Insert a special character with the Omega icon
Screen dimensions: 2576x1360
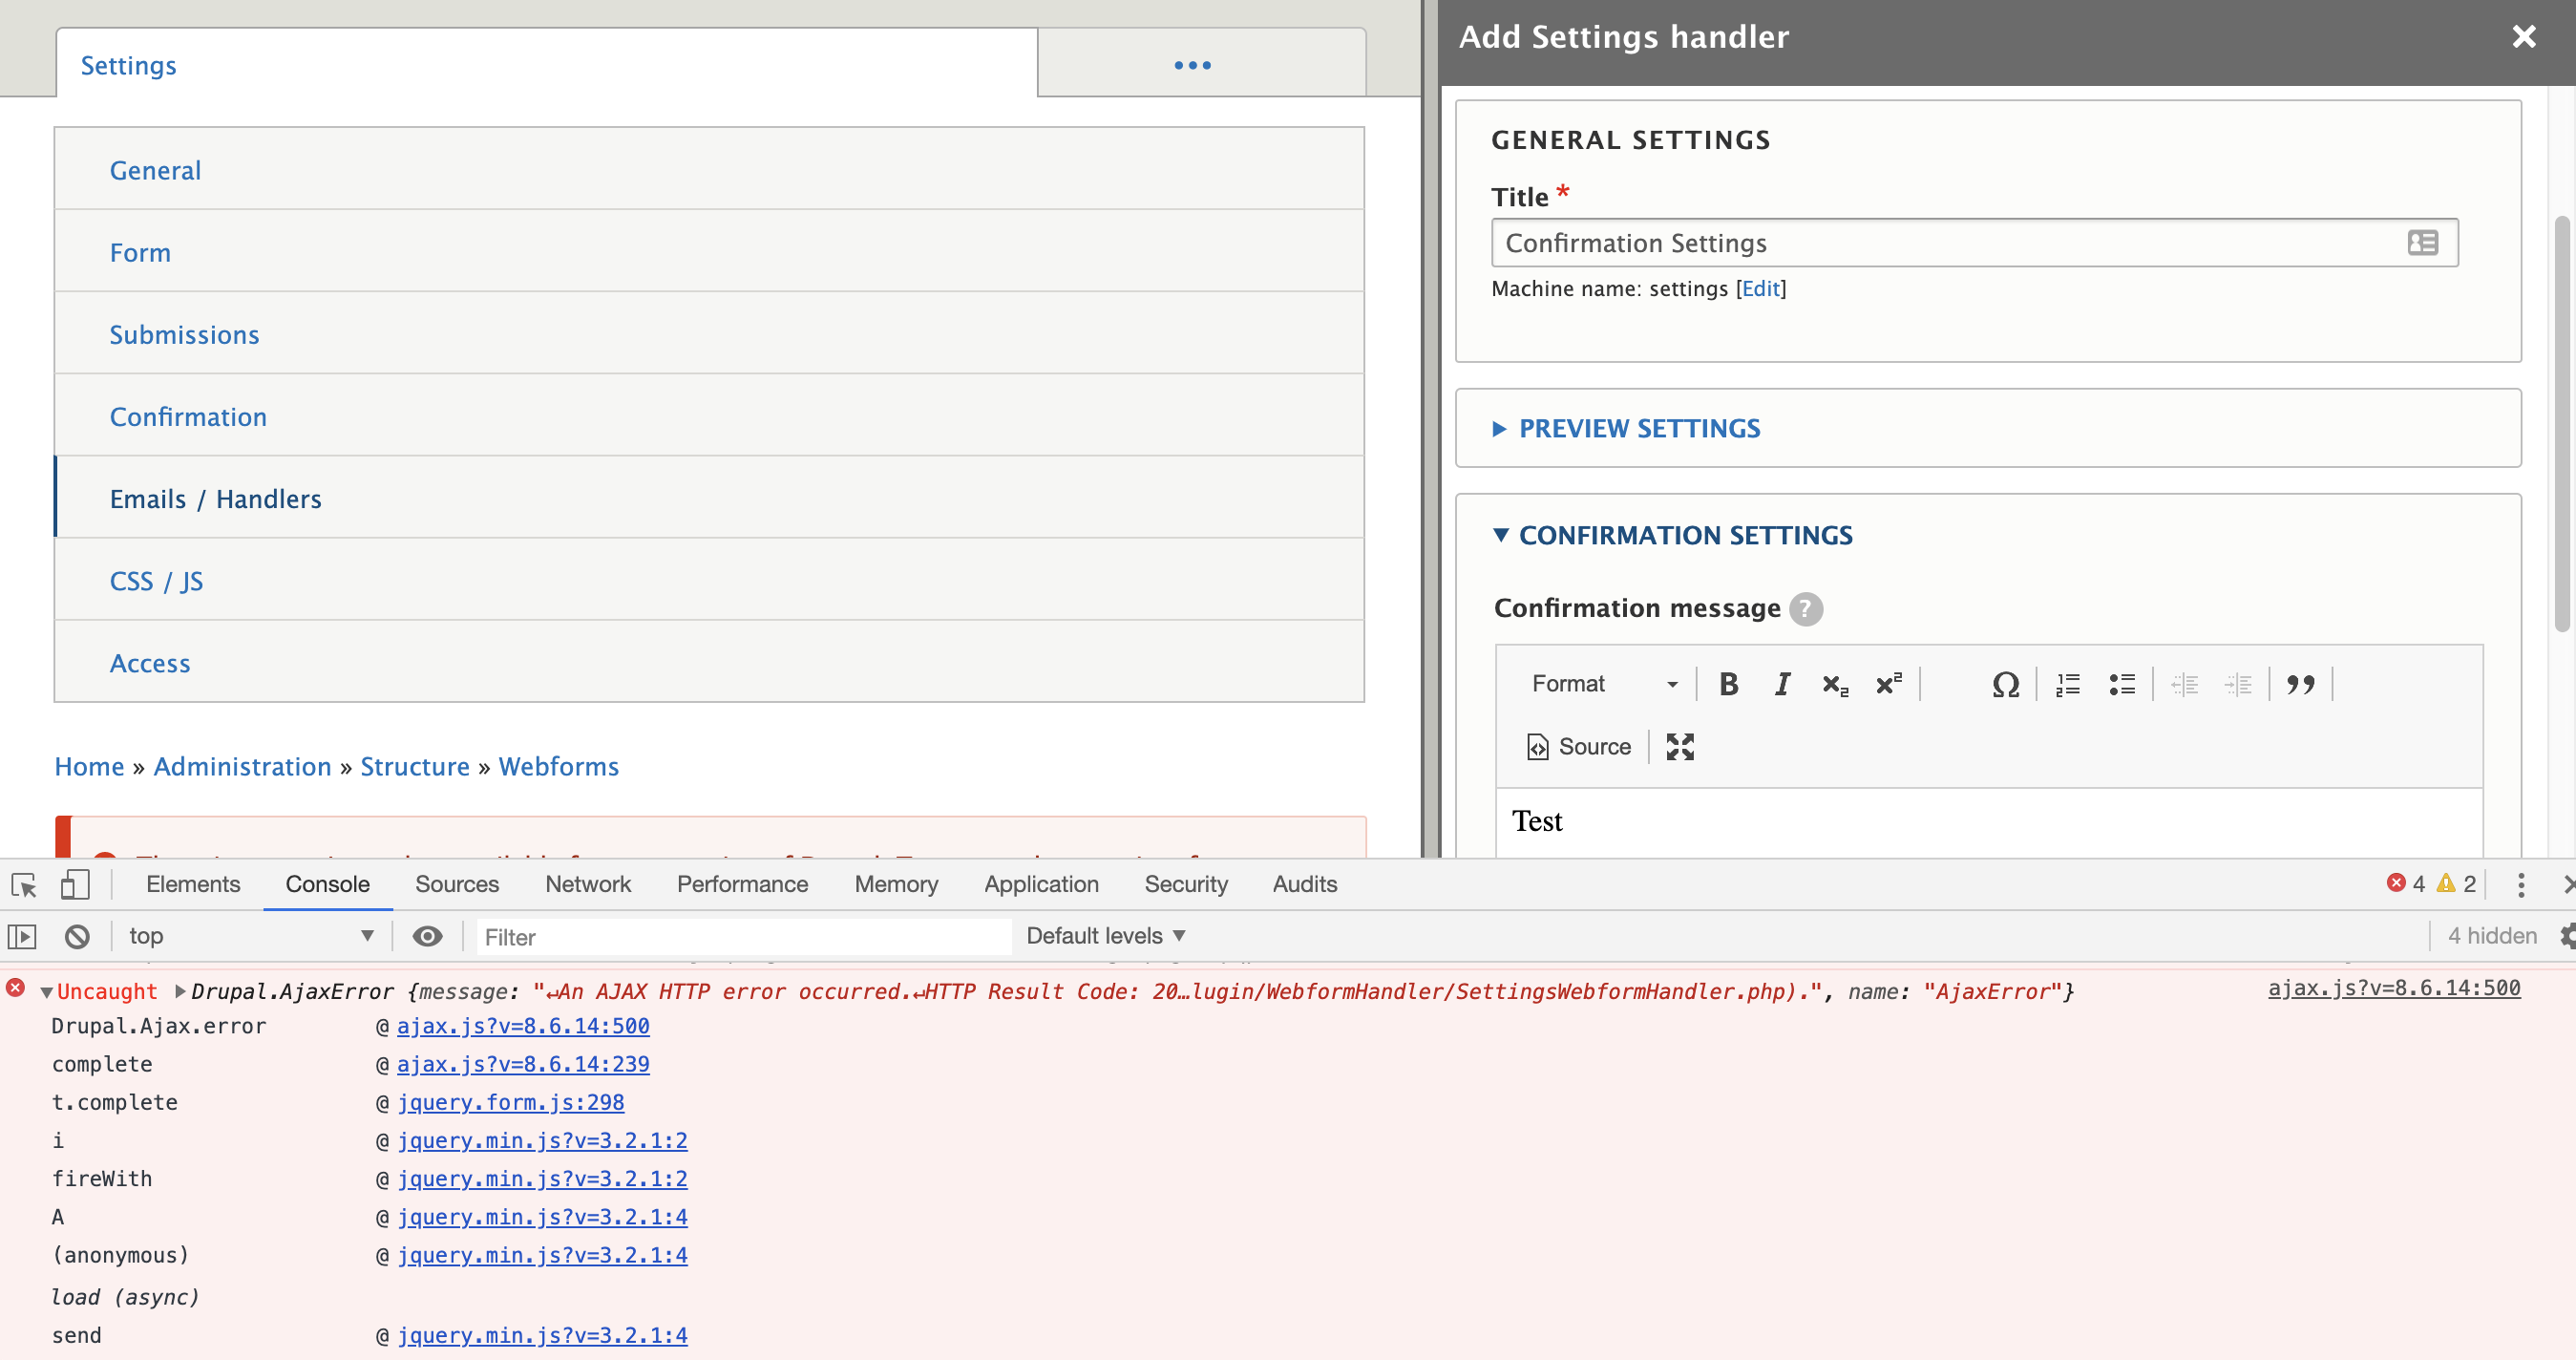click(x=2005, y=684)
